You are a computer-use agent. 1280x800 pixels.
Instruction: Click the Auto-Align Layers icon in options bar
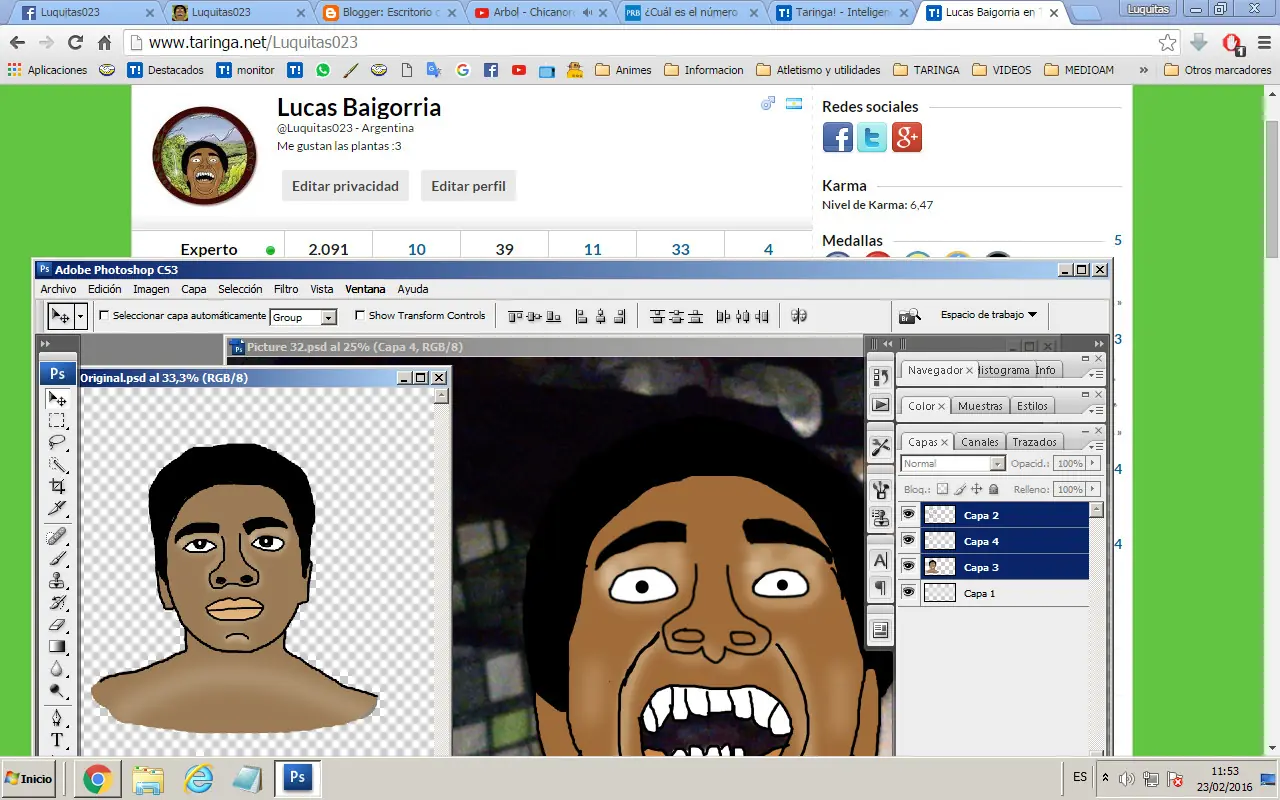[x=798, y=316]
